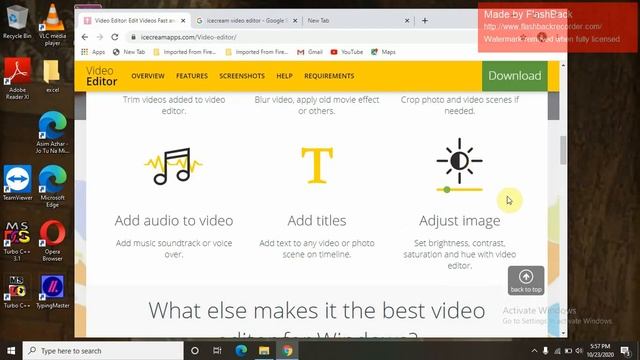Click the Adjust image brightness icon
This screenshot has height=360, width=640.
pyautogui.click(x=460, y=166)
